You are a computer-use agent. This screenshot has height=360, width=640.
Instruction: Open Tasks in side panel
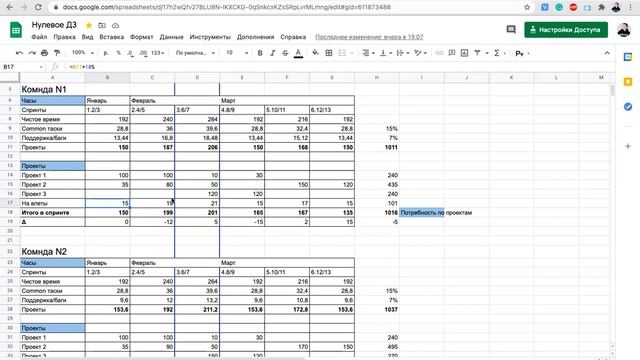click(x=628, y=107)
